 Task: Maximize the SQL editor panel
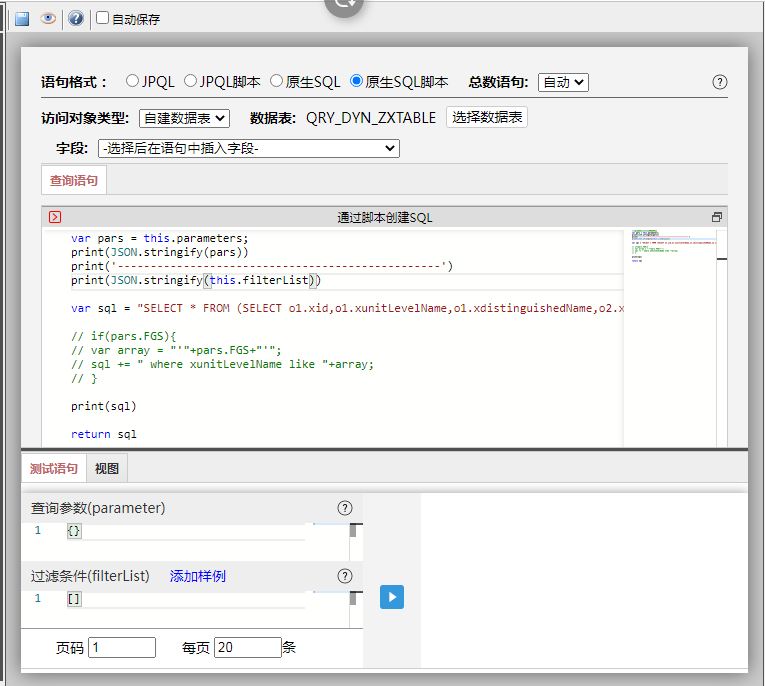point(716,217)
